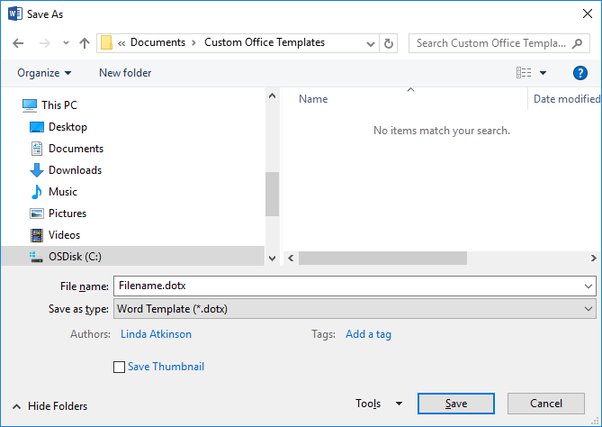Screen dimensions: 602x427
Task: Click navigation pane scroll down arrow
Action: click(x=272, y=258)
